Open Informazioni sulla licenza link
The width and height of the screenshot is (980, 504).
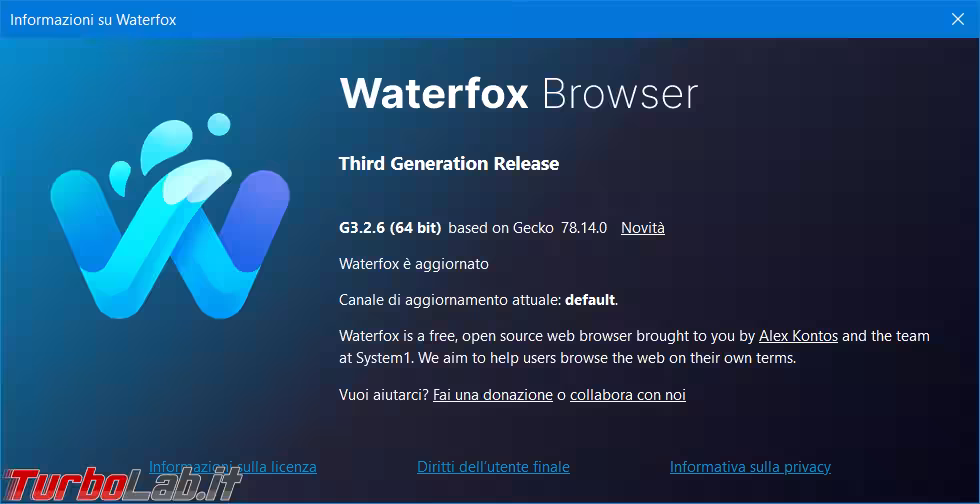tap(233, 467)
